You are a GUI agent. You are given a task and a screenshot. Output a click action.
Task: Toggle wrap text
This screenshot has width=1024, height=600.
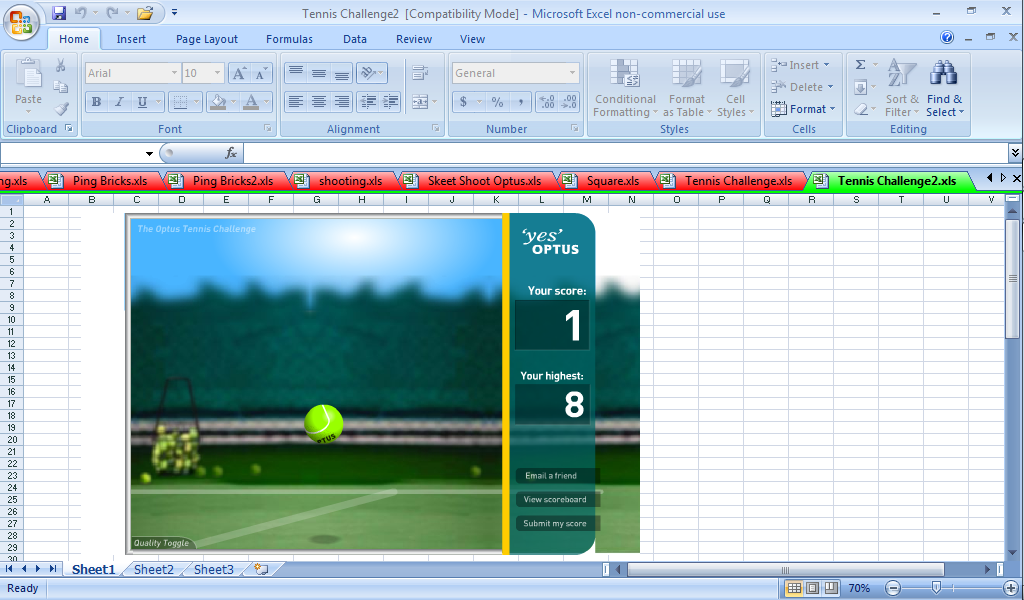tap(421, 72)
